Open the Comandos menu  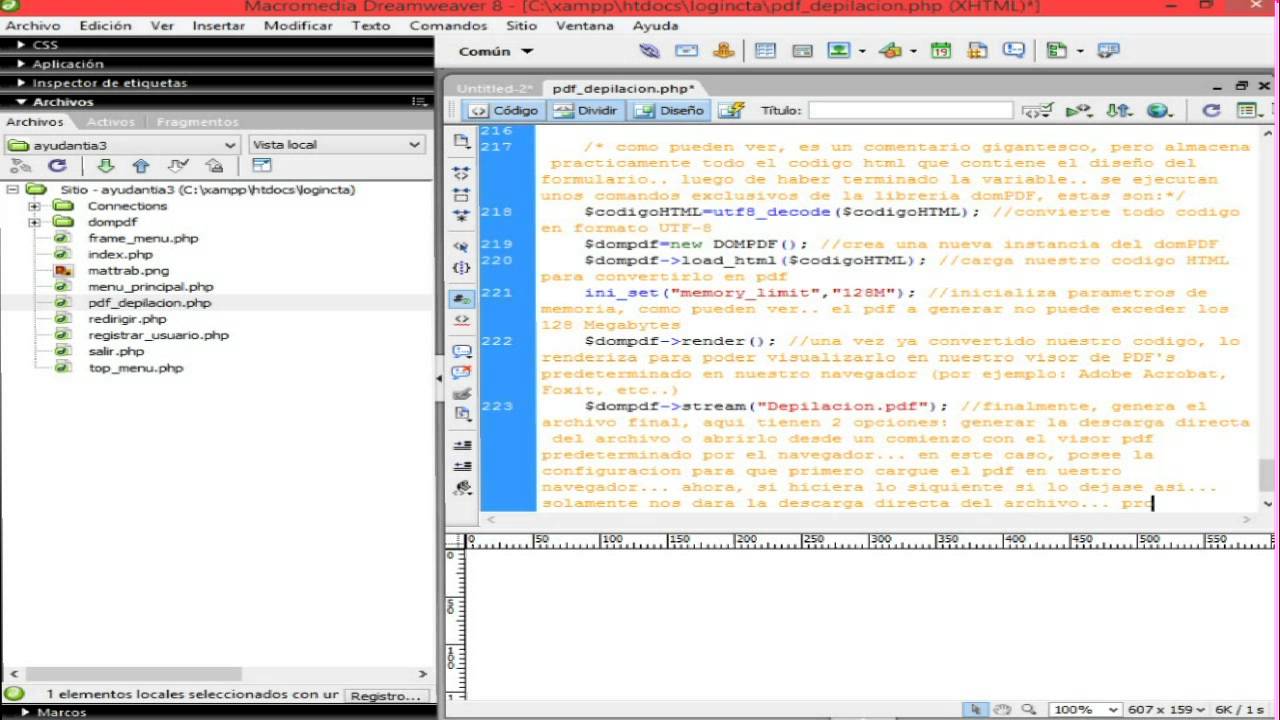point(448,25)
